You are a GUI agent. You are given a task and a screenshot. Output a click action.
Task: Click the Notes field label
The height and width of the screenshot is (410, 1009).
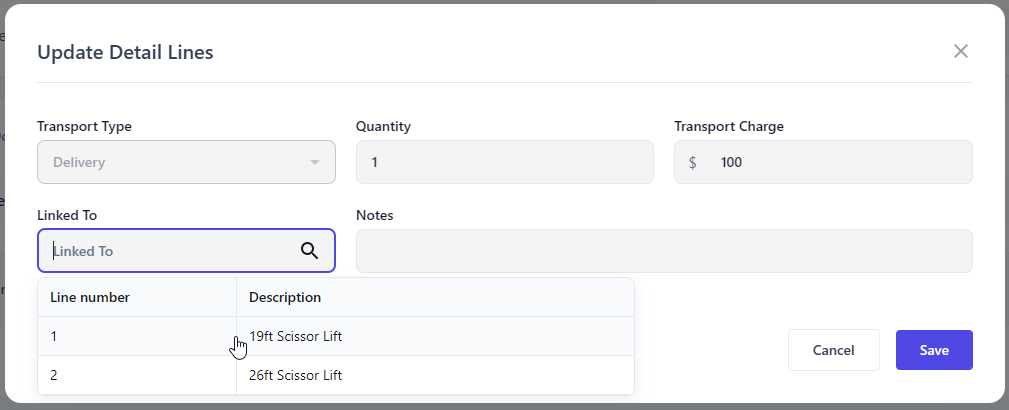click(x=375, y=215)
